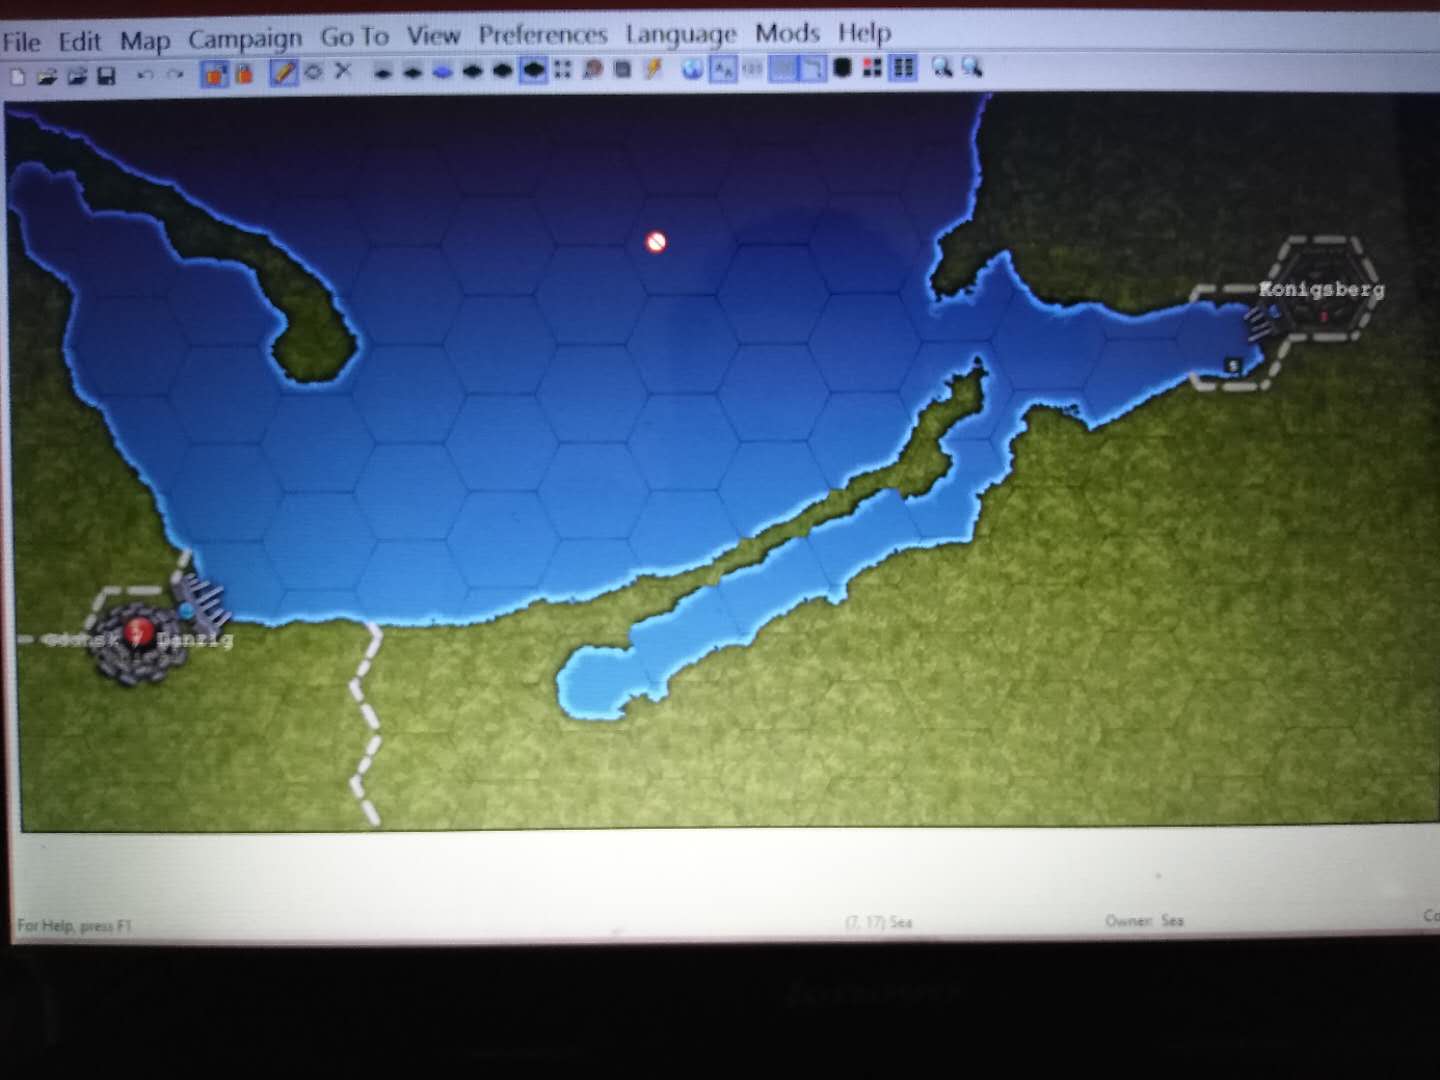Screen dimensions: 1440x1080
Task: Click the red Danzig city marker
Action: [x=139, y=632]
